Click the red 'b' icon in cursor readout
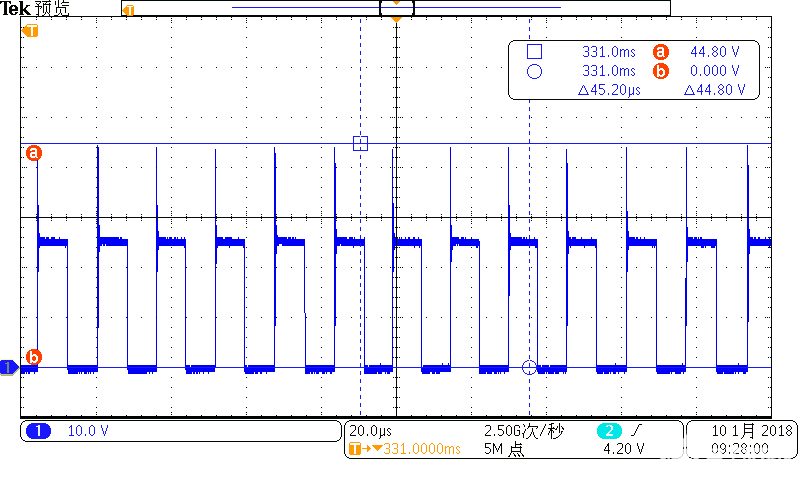Image resolution: width=800 pixels, height=480 pixels. pyautogui.click(x=660, y=71)
